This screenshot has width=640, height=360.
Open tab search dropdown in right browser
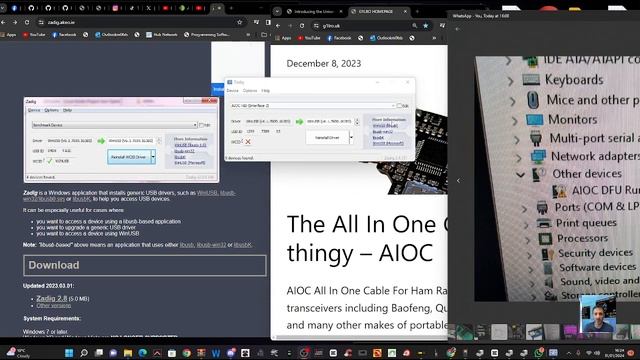click(x=277, y=11)
